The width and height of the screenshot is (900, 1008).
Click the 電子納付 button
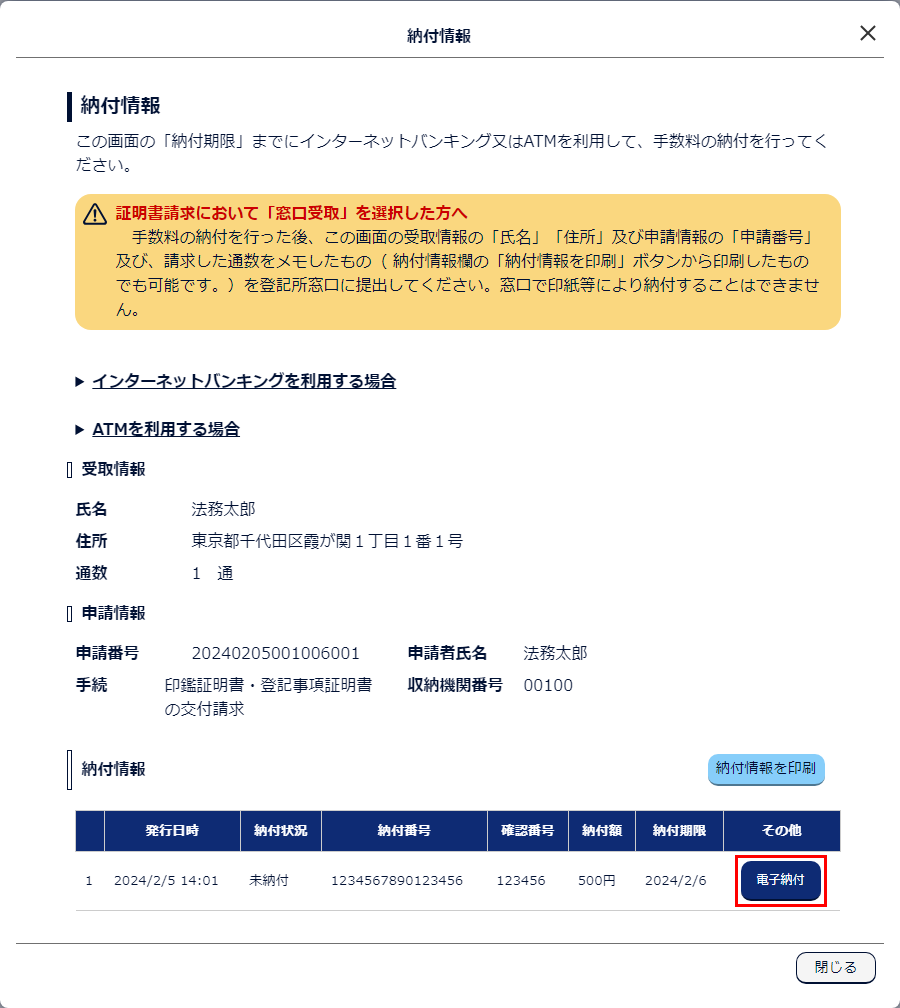pos(780,880)
